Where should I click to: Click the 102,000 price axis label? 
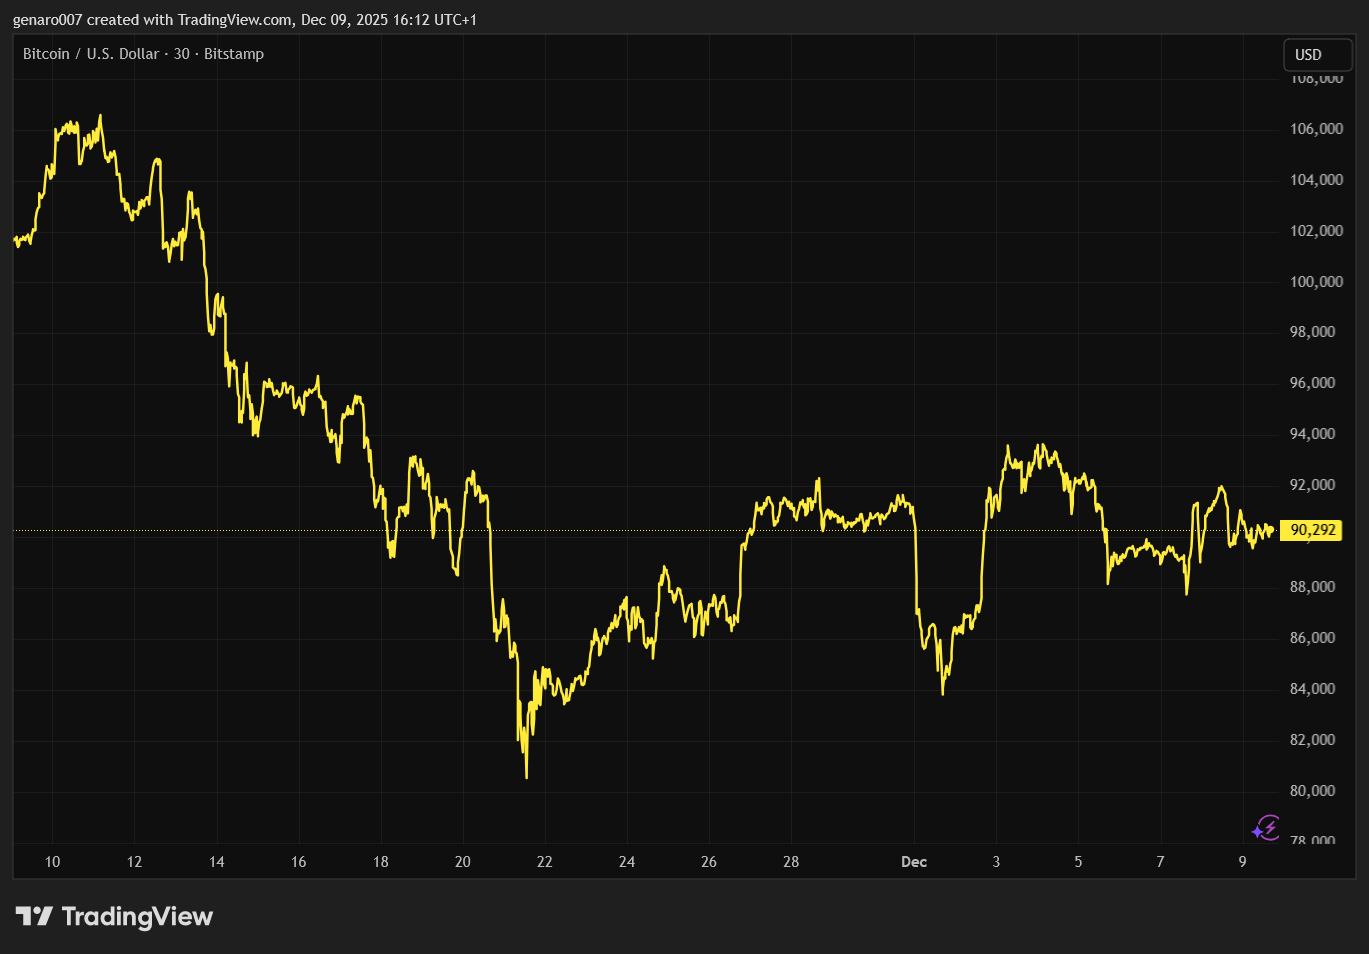[1316, 231]
